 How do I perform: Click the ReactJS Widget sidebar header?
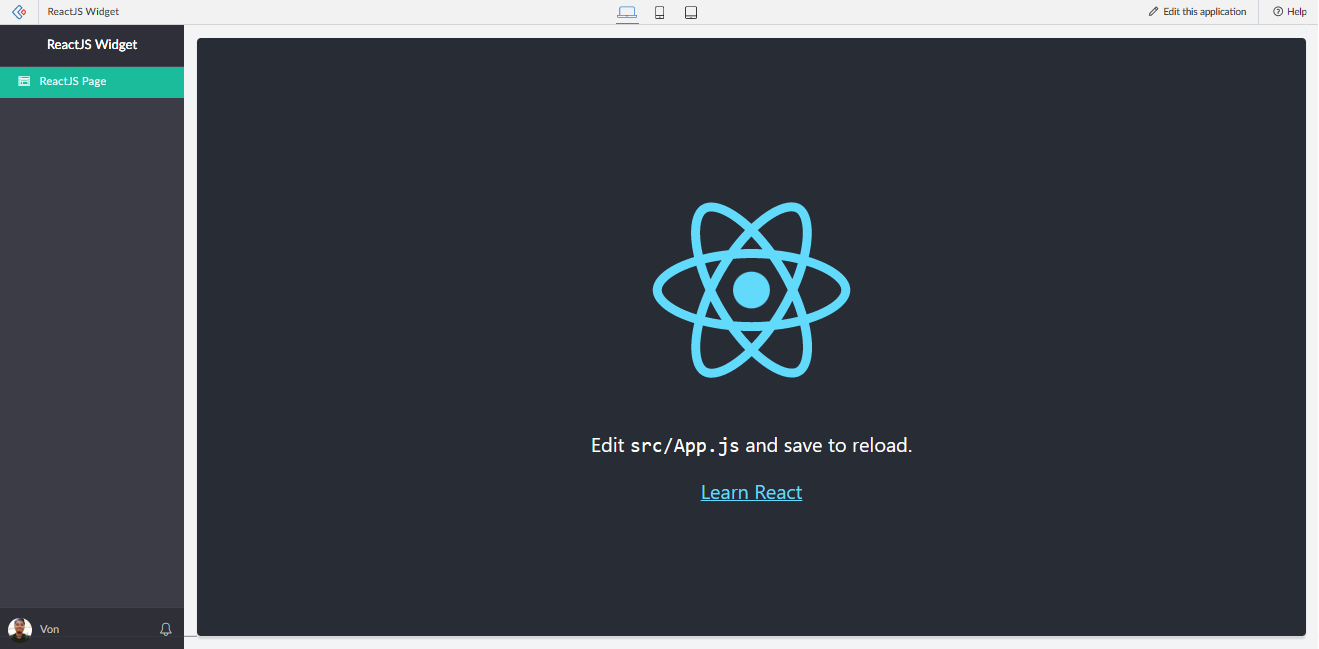(92, 45)
